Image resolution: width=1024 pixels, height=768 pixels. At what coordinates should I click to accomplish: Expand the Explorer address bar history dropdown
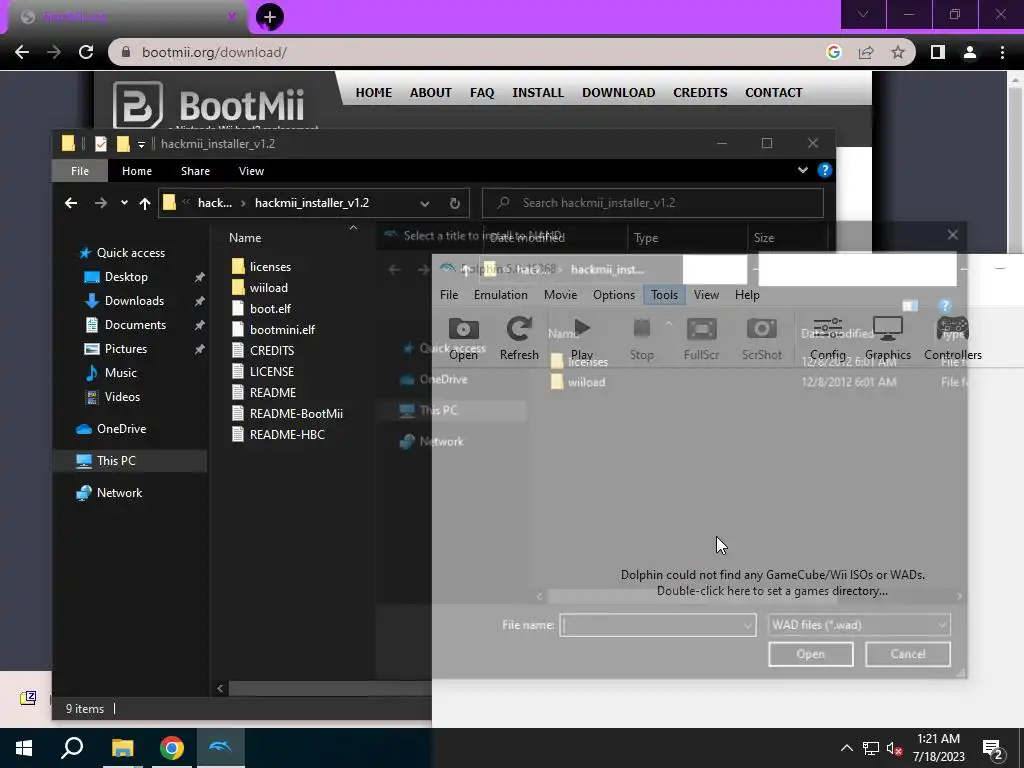point(424,204)
